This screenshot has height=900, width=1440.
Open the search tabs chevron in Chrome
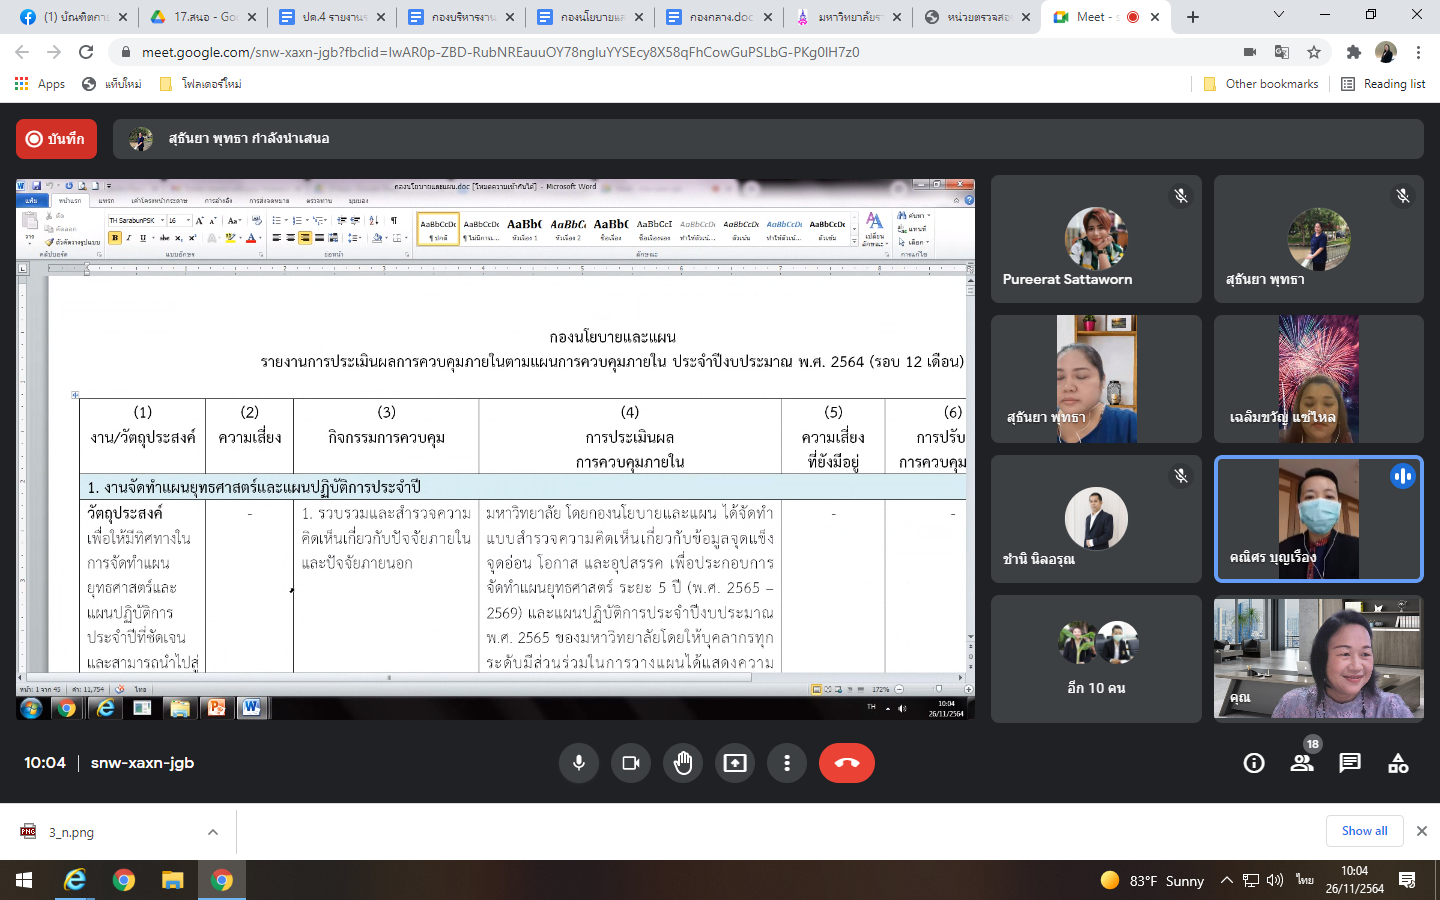click(1279, 16)
